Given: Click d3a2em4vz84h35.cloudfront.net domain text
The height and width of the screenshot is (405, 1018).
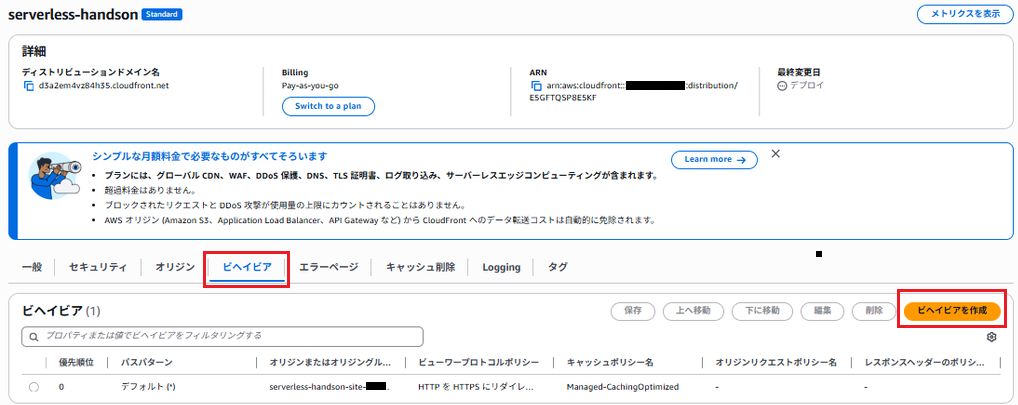Looking at the screenshot, I should click(104, 86).
